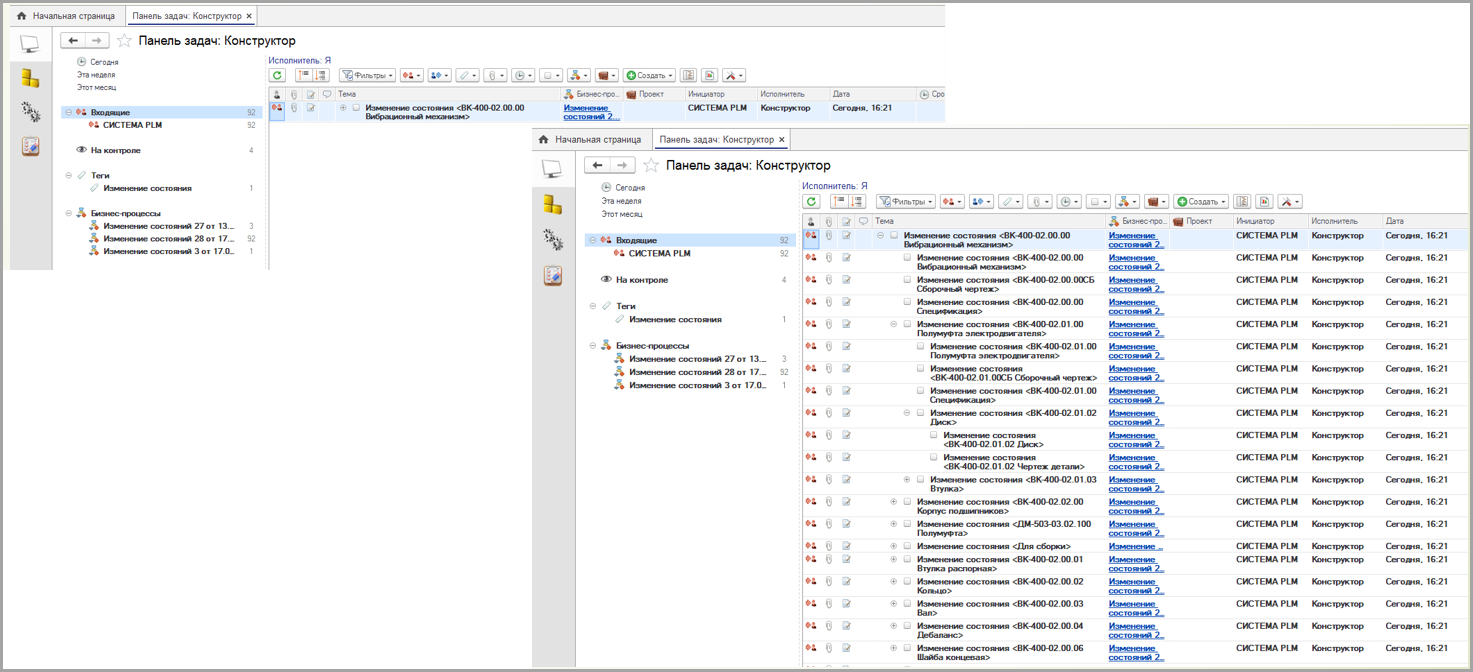Open the gears section in the background window sidebar
This screenshot has width=1473, height=672.
tap(30, 112)
